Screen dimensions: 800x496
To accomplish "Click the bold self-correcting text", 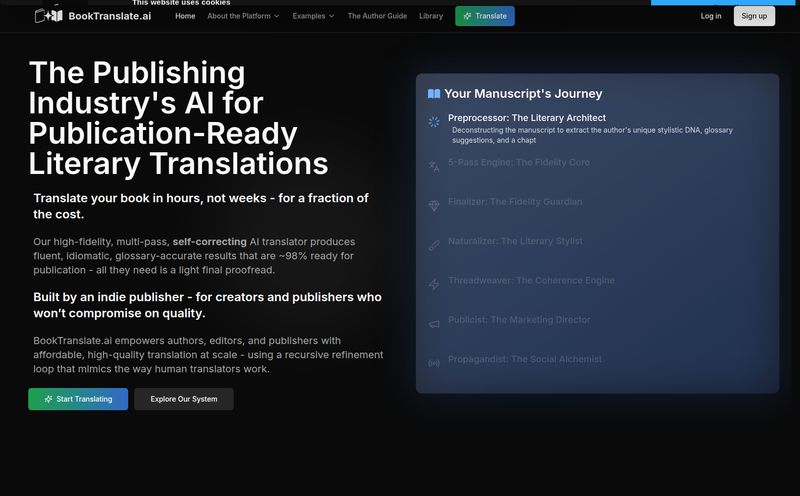I will (209, 241).
